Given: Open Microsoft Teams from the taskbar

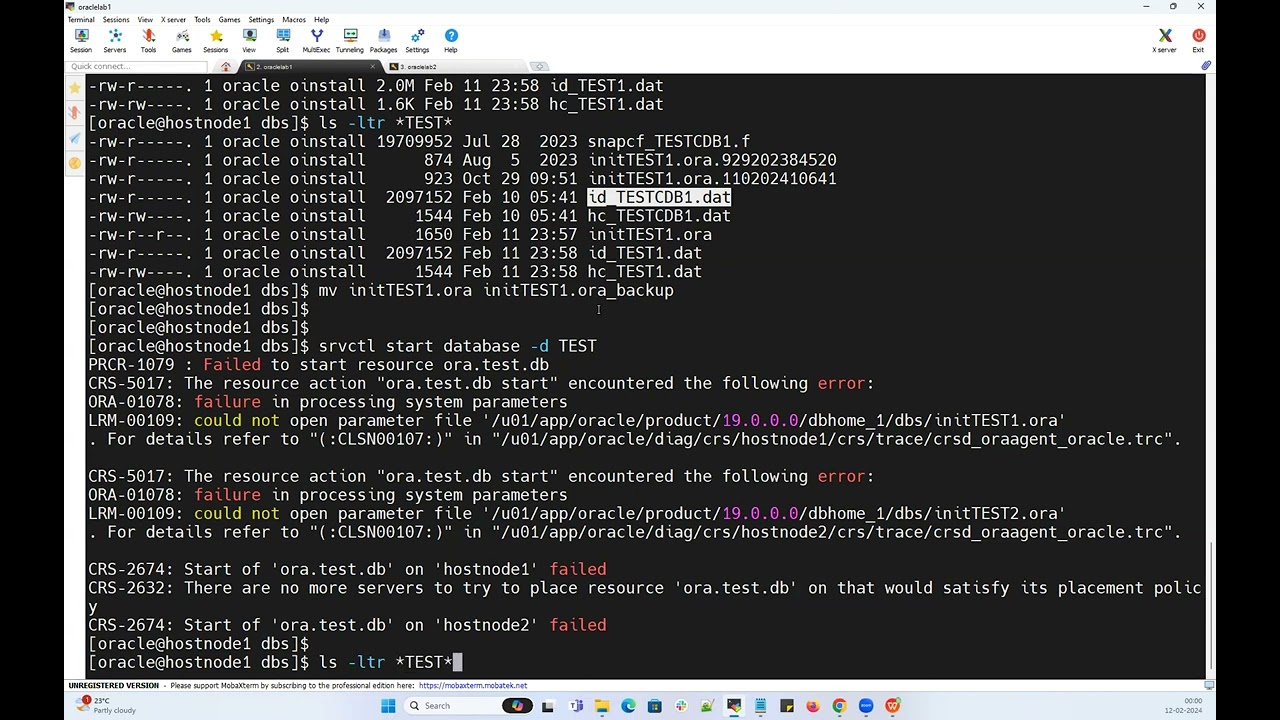Looking at the screenshot, I should pyautogui.click(x=576, y=706).
